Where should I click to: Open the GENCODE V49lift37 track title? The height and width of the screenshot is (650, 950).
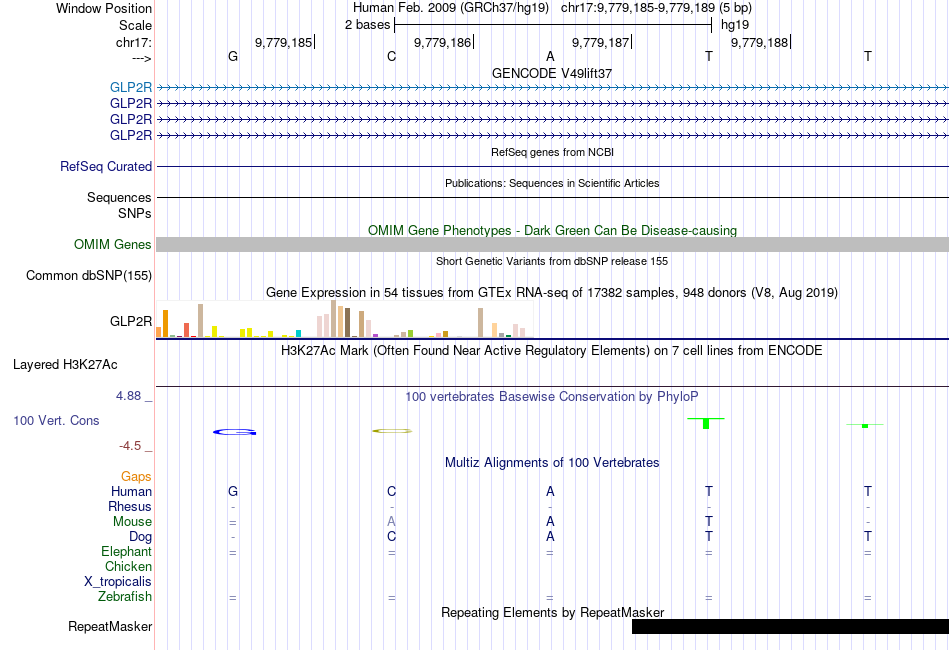552,73
